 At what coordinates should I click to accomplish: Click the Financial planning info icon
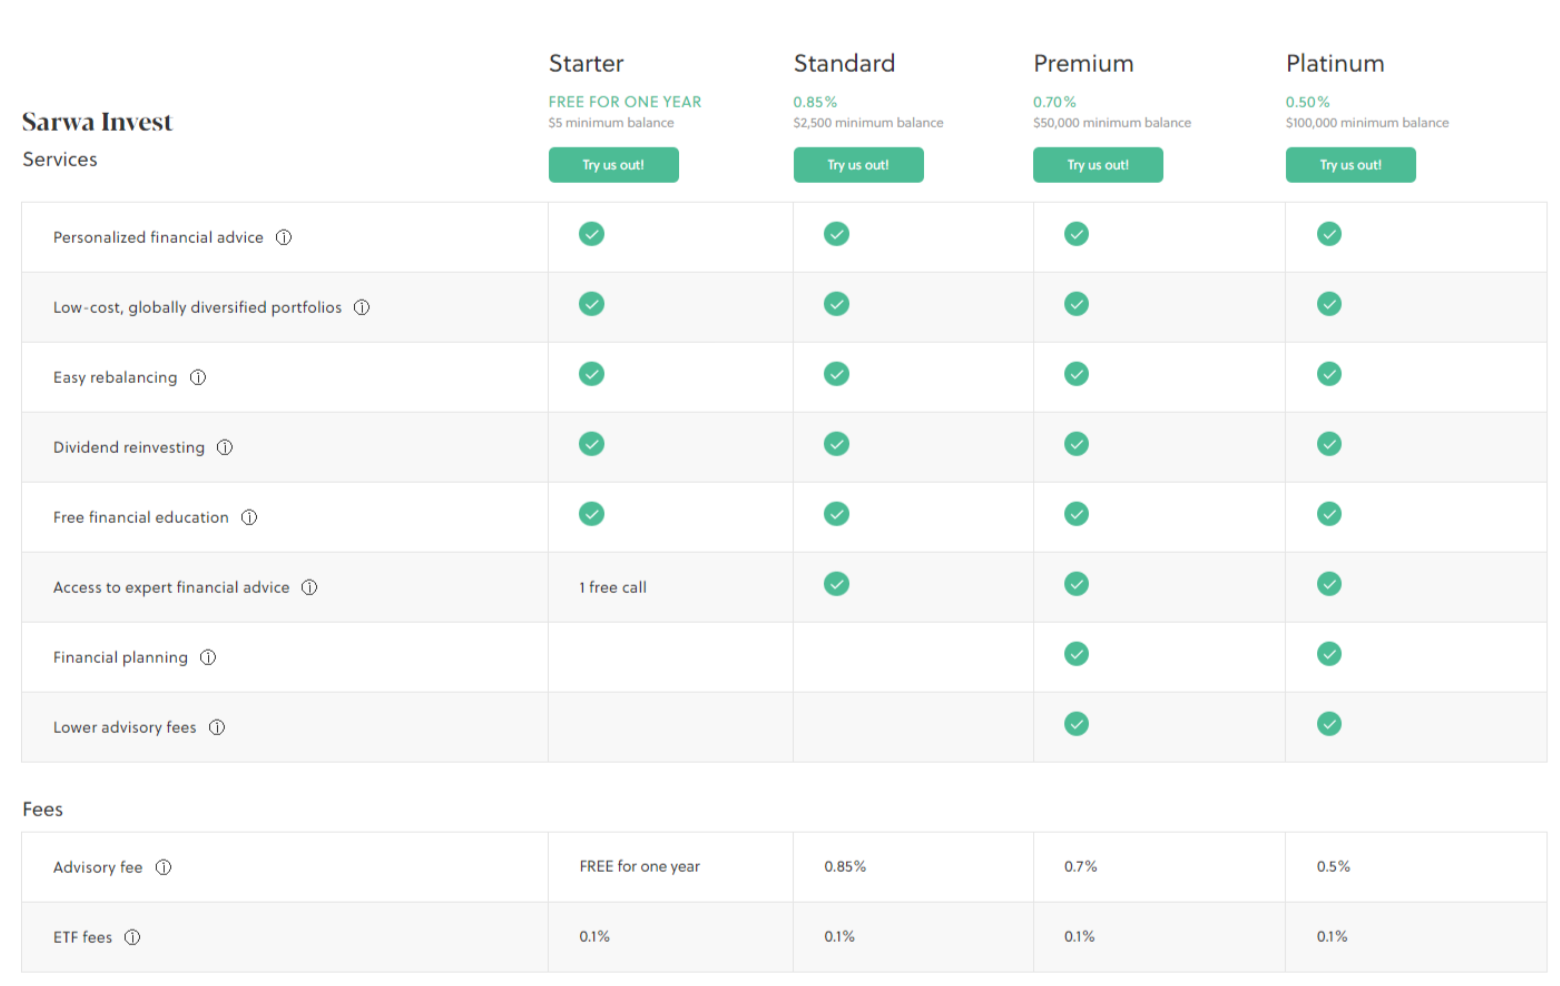pyautogui.click(x=208, y=657)
